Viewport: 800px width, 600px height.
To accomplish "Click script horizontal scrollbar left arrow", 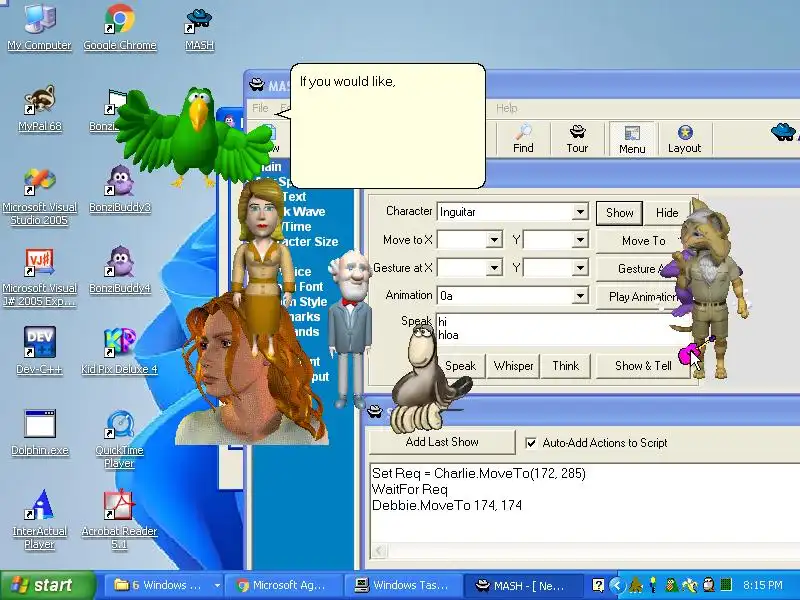I will [x=379, y=551].
